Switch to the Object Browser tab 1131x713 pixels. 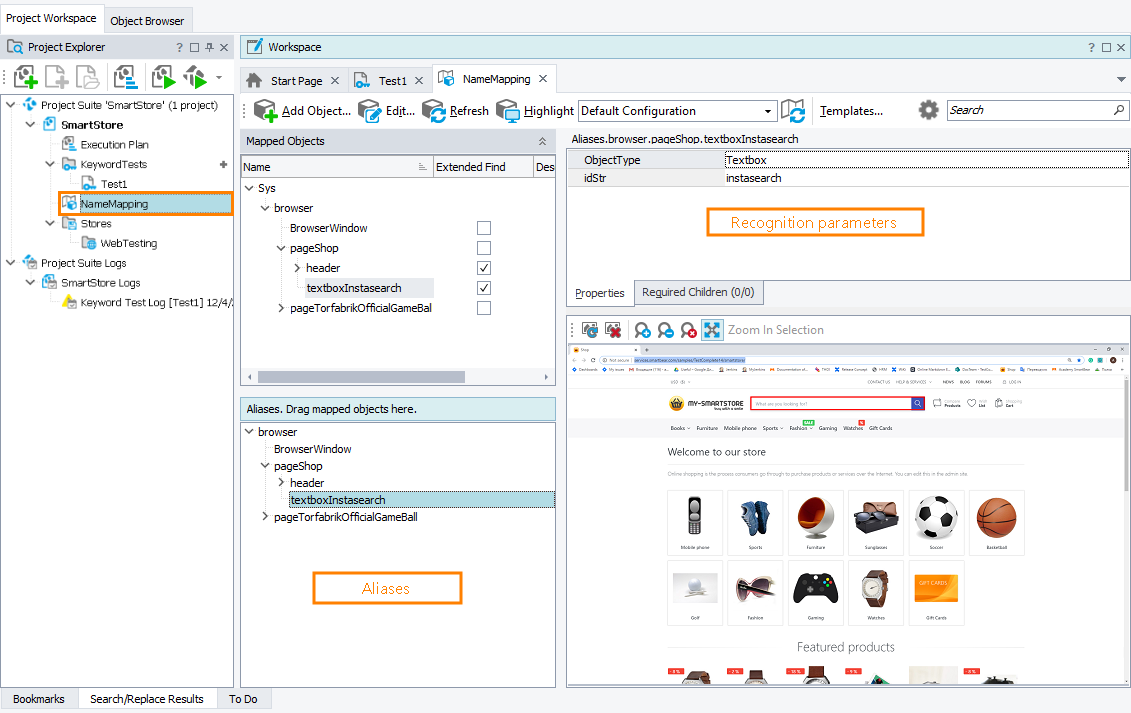(147, 19)
